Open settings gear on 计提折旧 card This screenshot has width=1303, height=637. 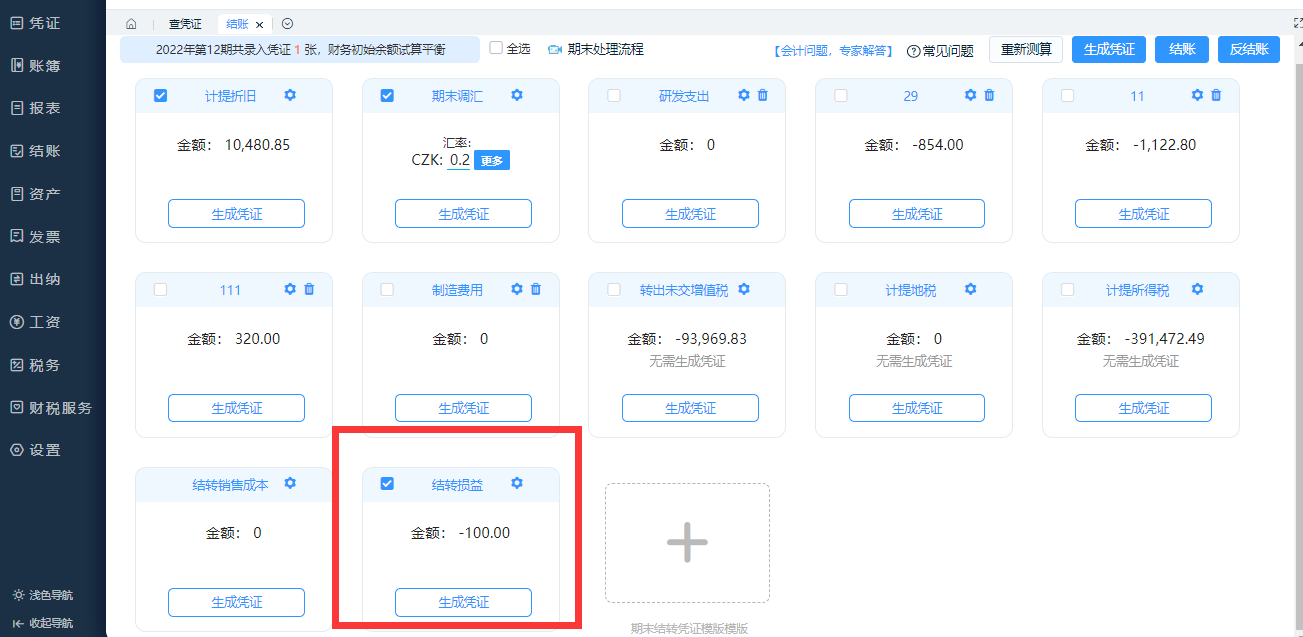click(290, 95)
